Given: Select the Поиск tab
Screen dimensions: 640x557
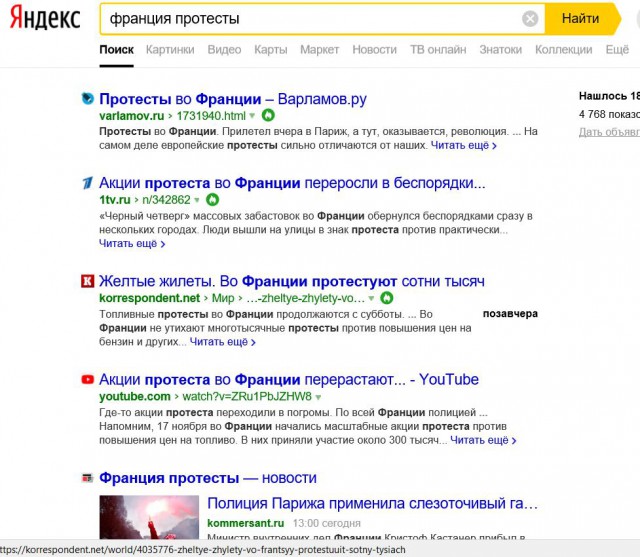Looking at the screenshot, I should [116, 49].
